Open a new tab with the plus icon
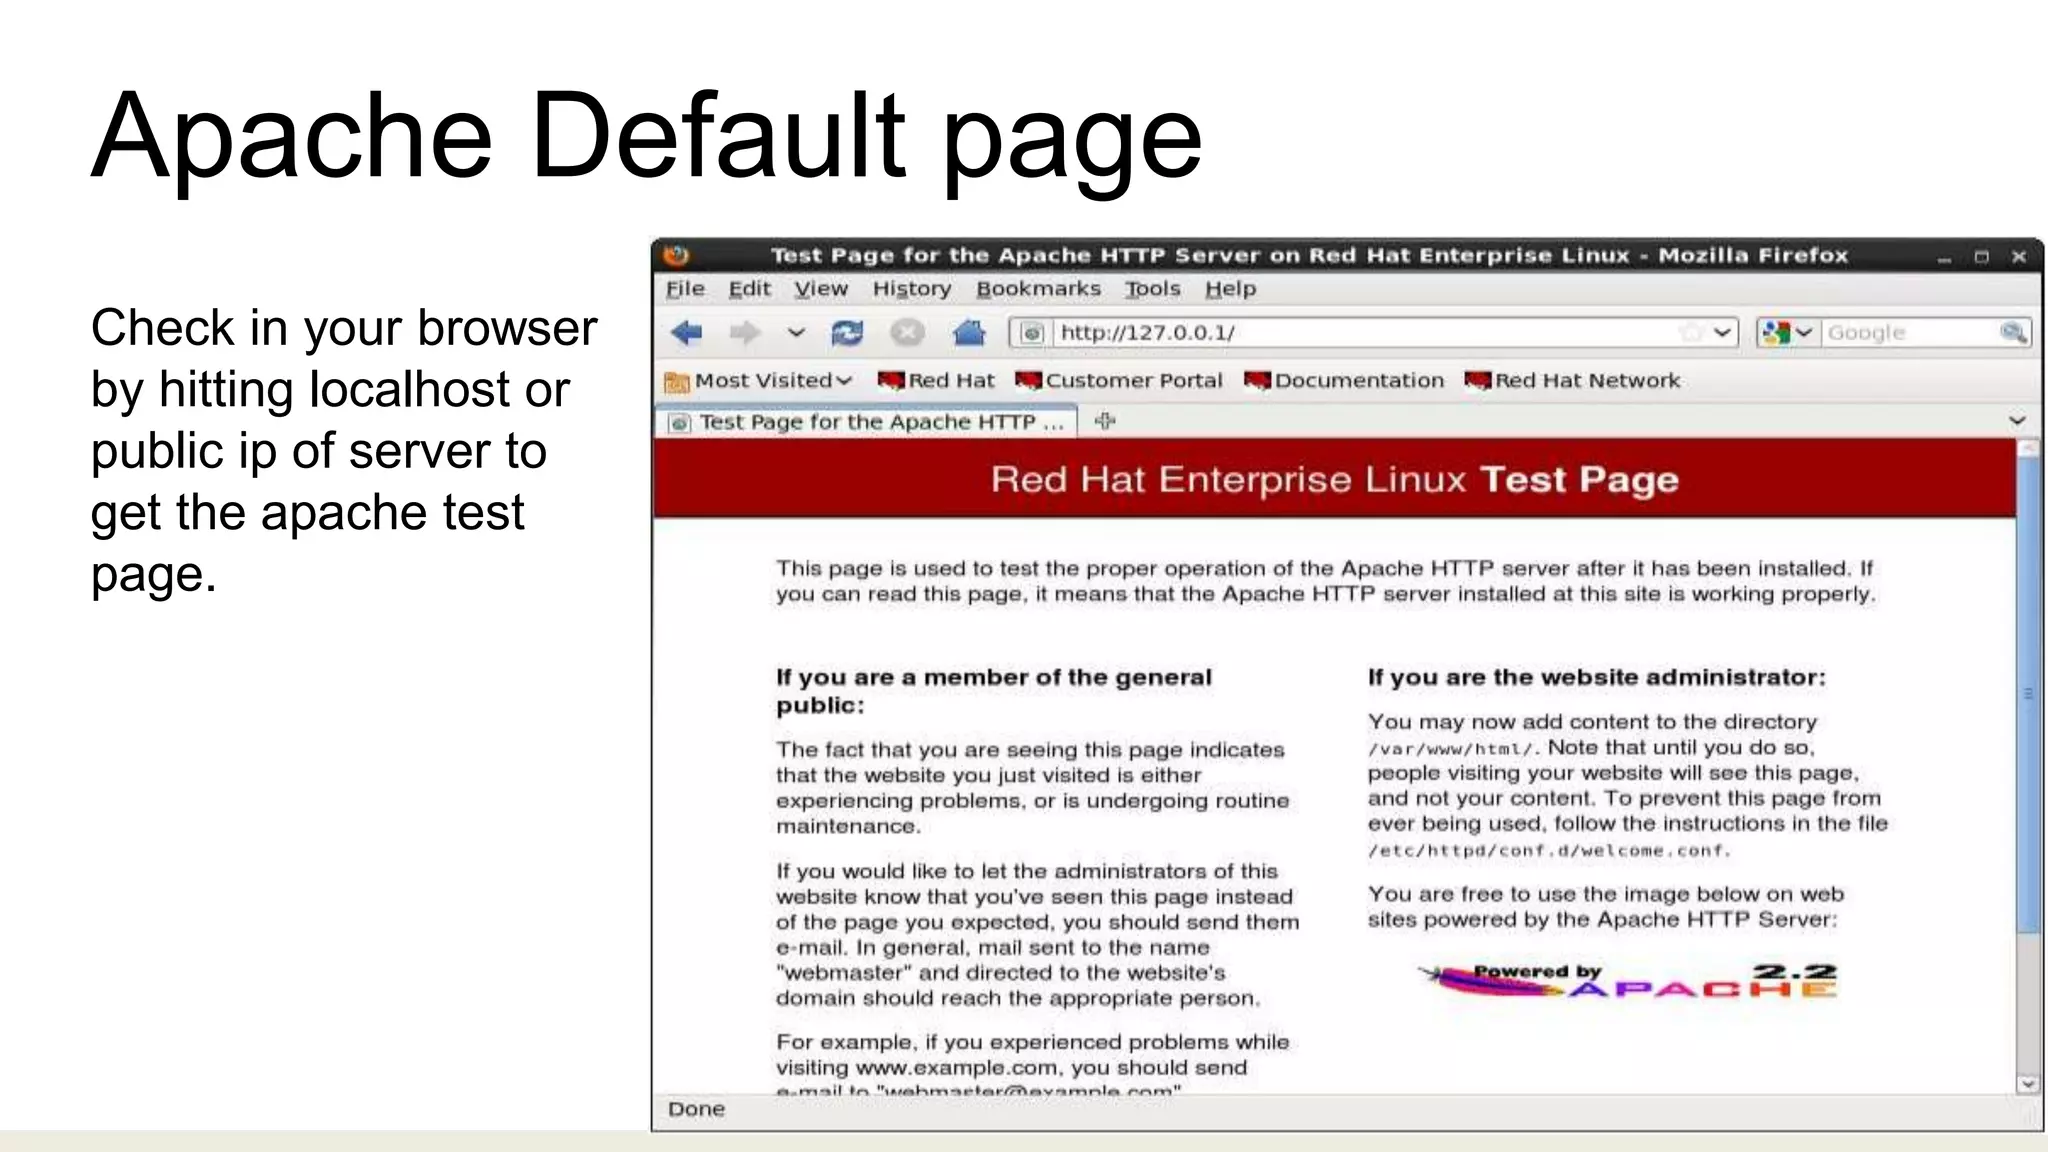This screenshot has height=1152, width=2048. [1104, 421]
